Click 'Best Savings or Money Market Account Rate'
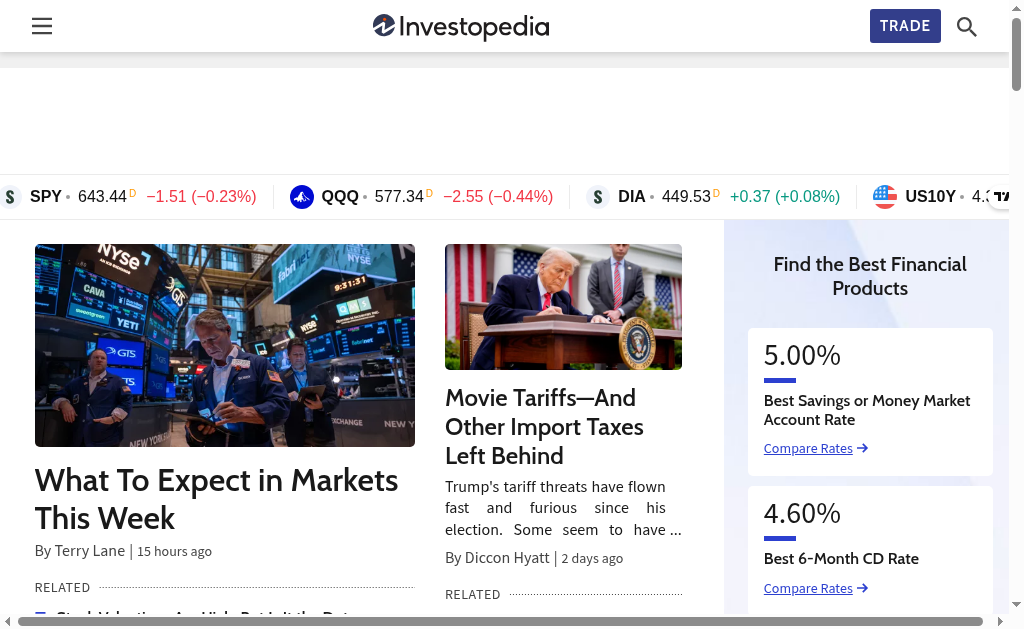This screenshot has width=1024, height=629. click(867, 410)
